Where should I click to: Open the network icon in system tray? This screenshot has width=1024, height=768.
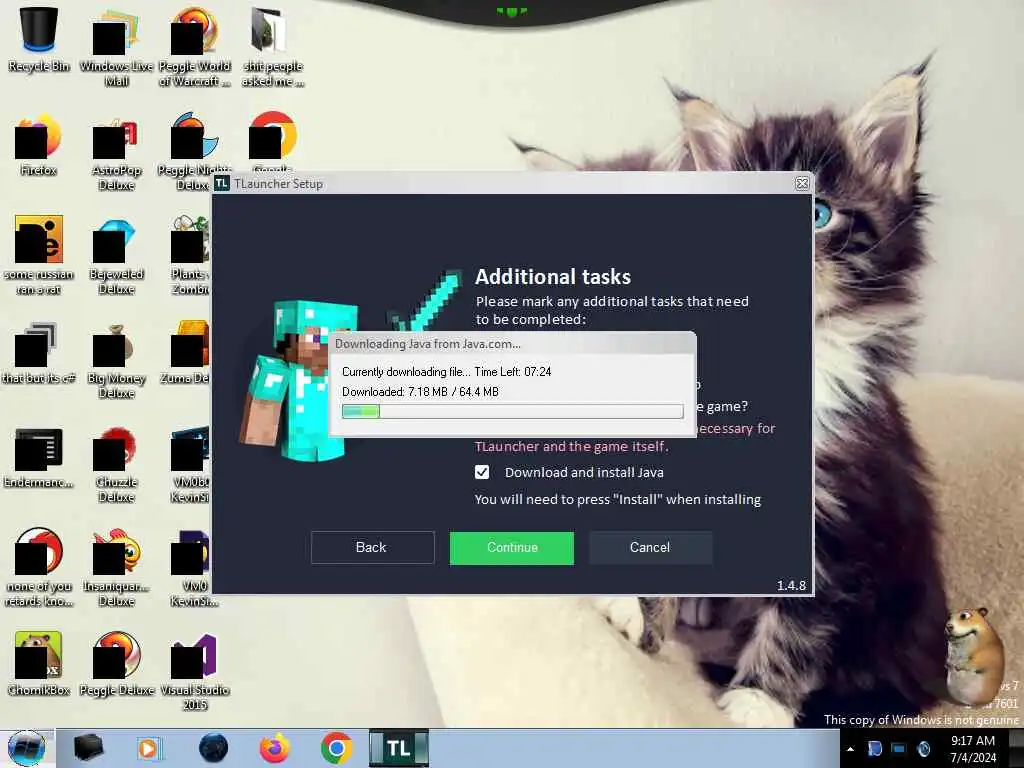coord(899,749)
